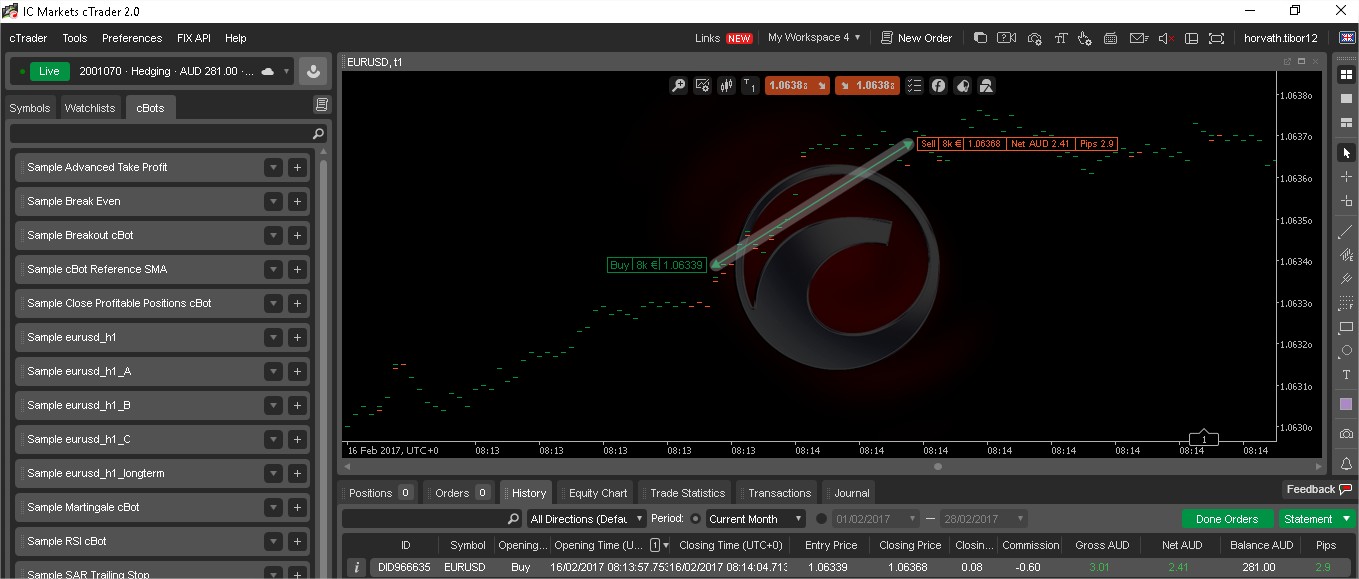The image size is (1359, 579).
Task: Switch to the Symbols tab
Action: tap(30, 108)
